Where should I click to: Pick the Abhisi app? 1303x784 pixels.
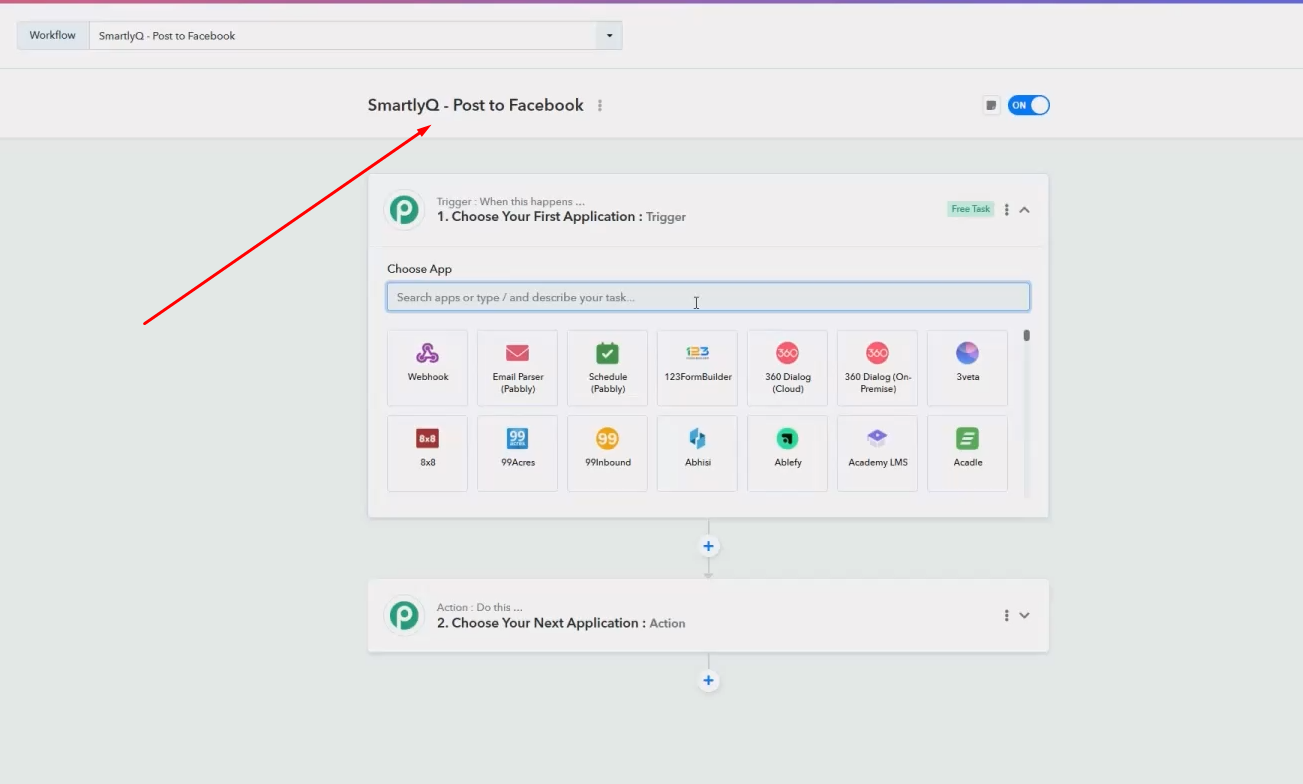click(x=697, y=453)
